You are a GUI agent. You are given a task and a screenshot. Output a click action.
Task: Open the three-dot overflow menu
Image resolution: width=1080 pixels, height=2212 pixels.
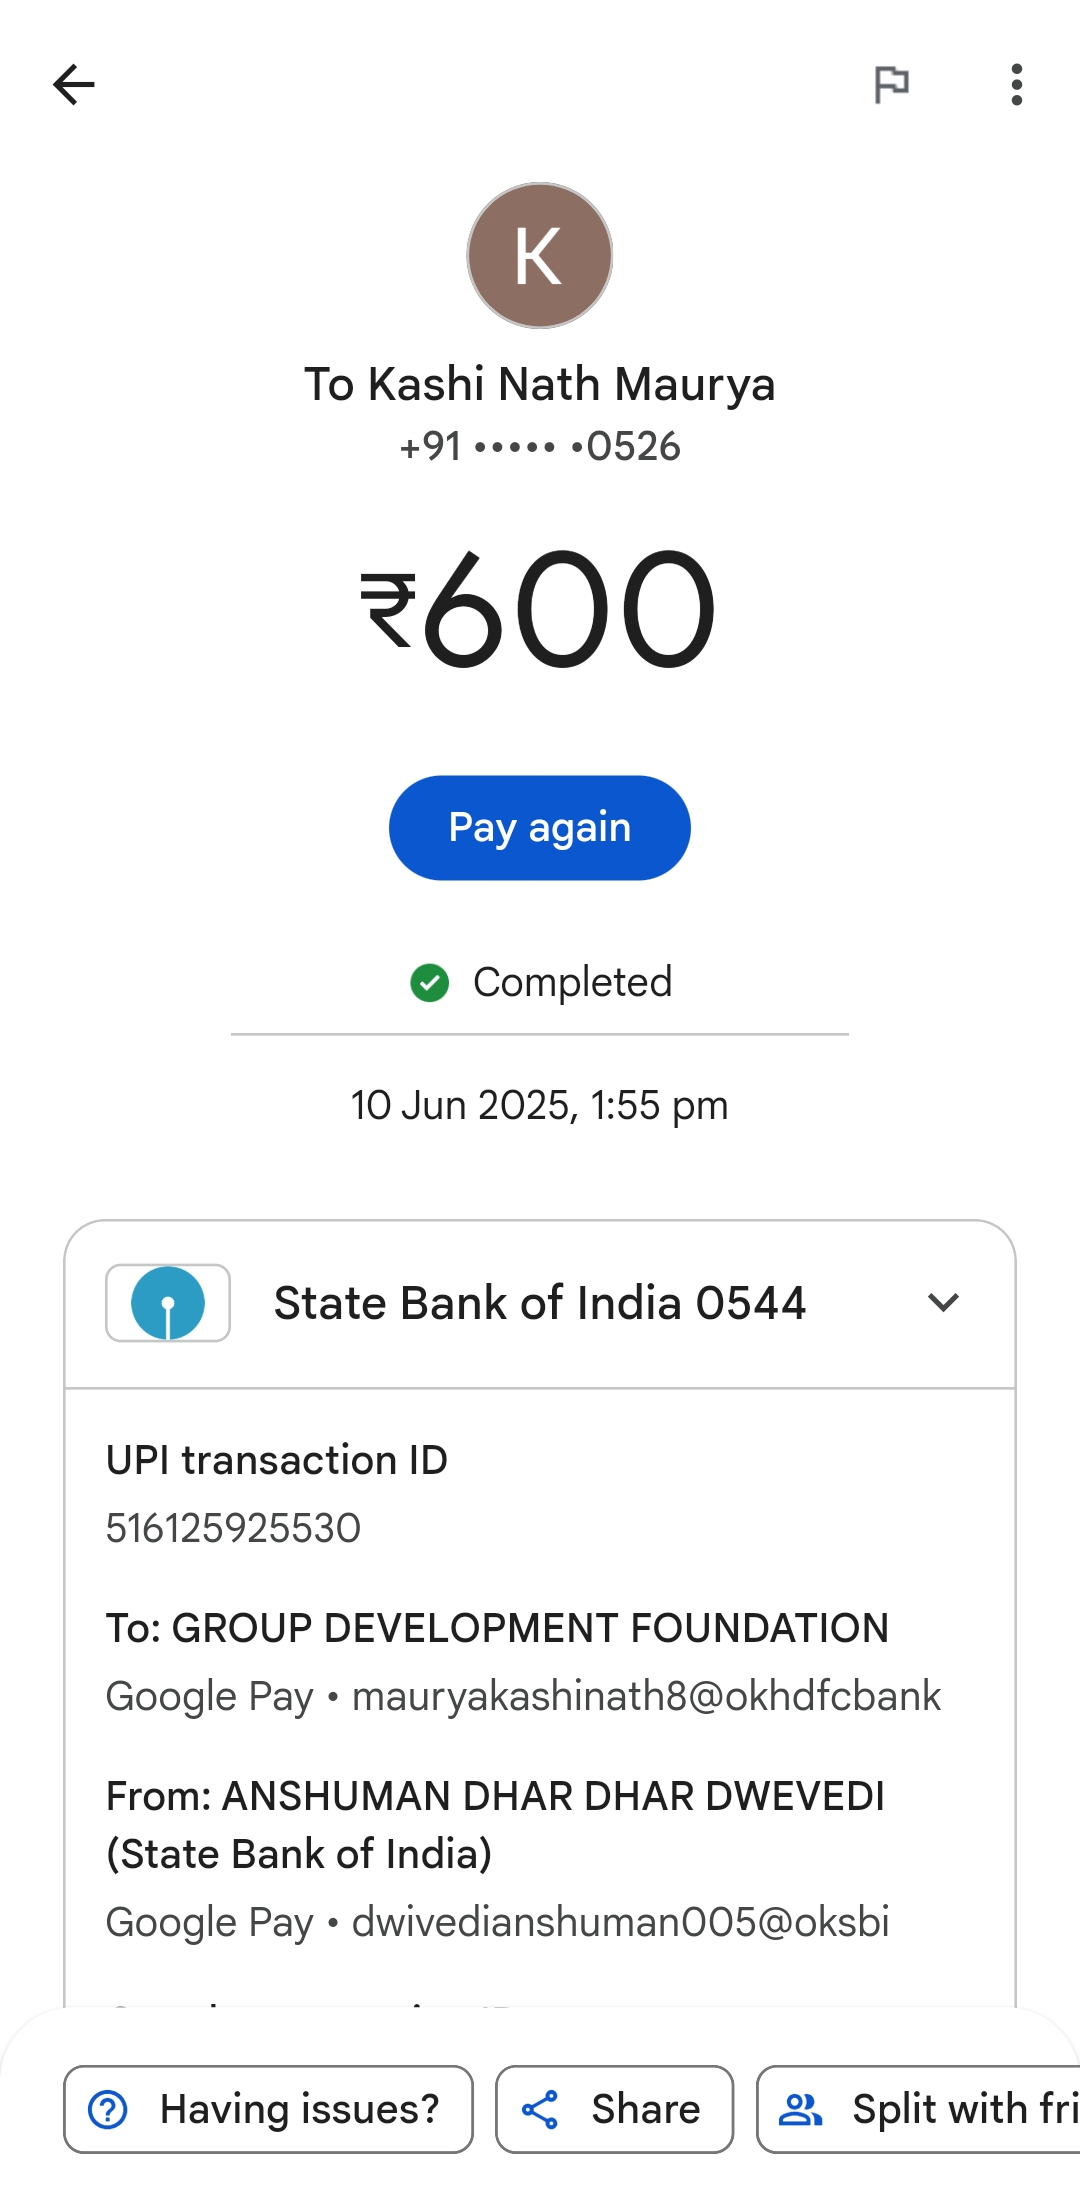1016,85
